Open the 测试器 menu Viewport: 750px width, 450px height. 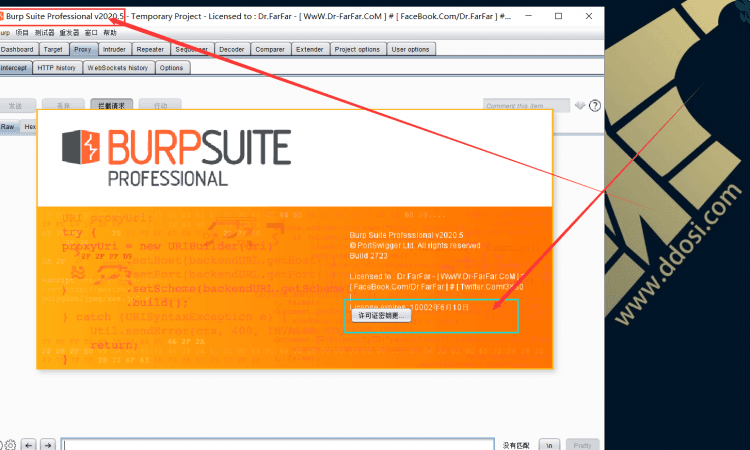pos(44,33)
